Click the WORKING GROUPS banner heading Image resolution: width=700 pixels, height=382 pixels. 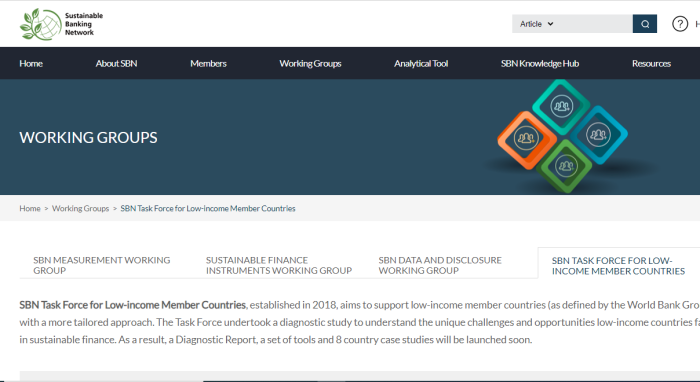click(88, 137)
